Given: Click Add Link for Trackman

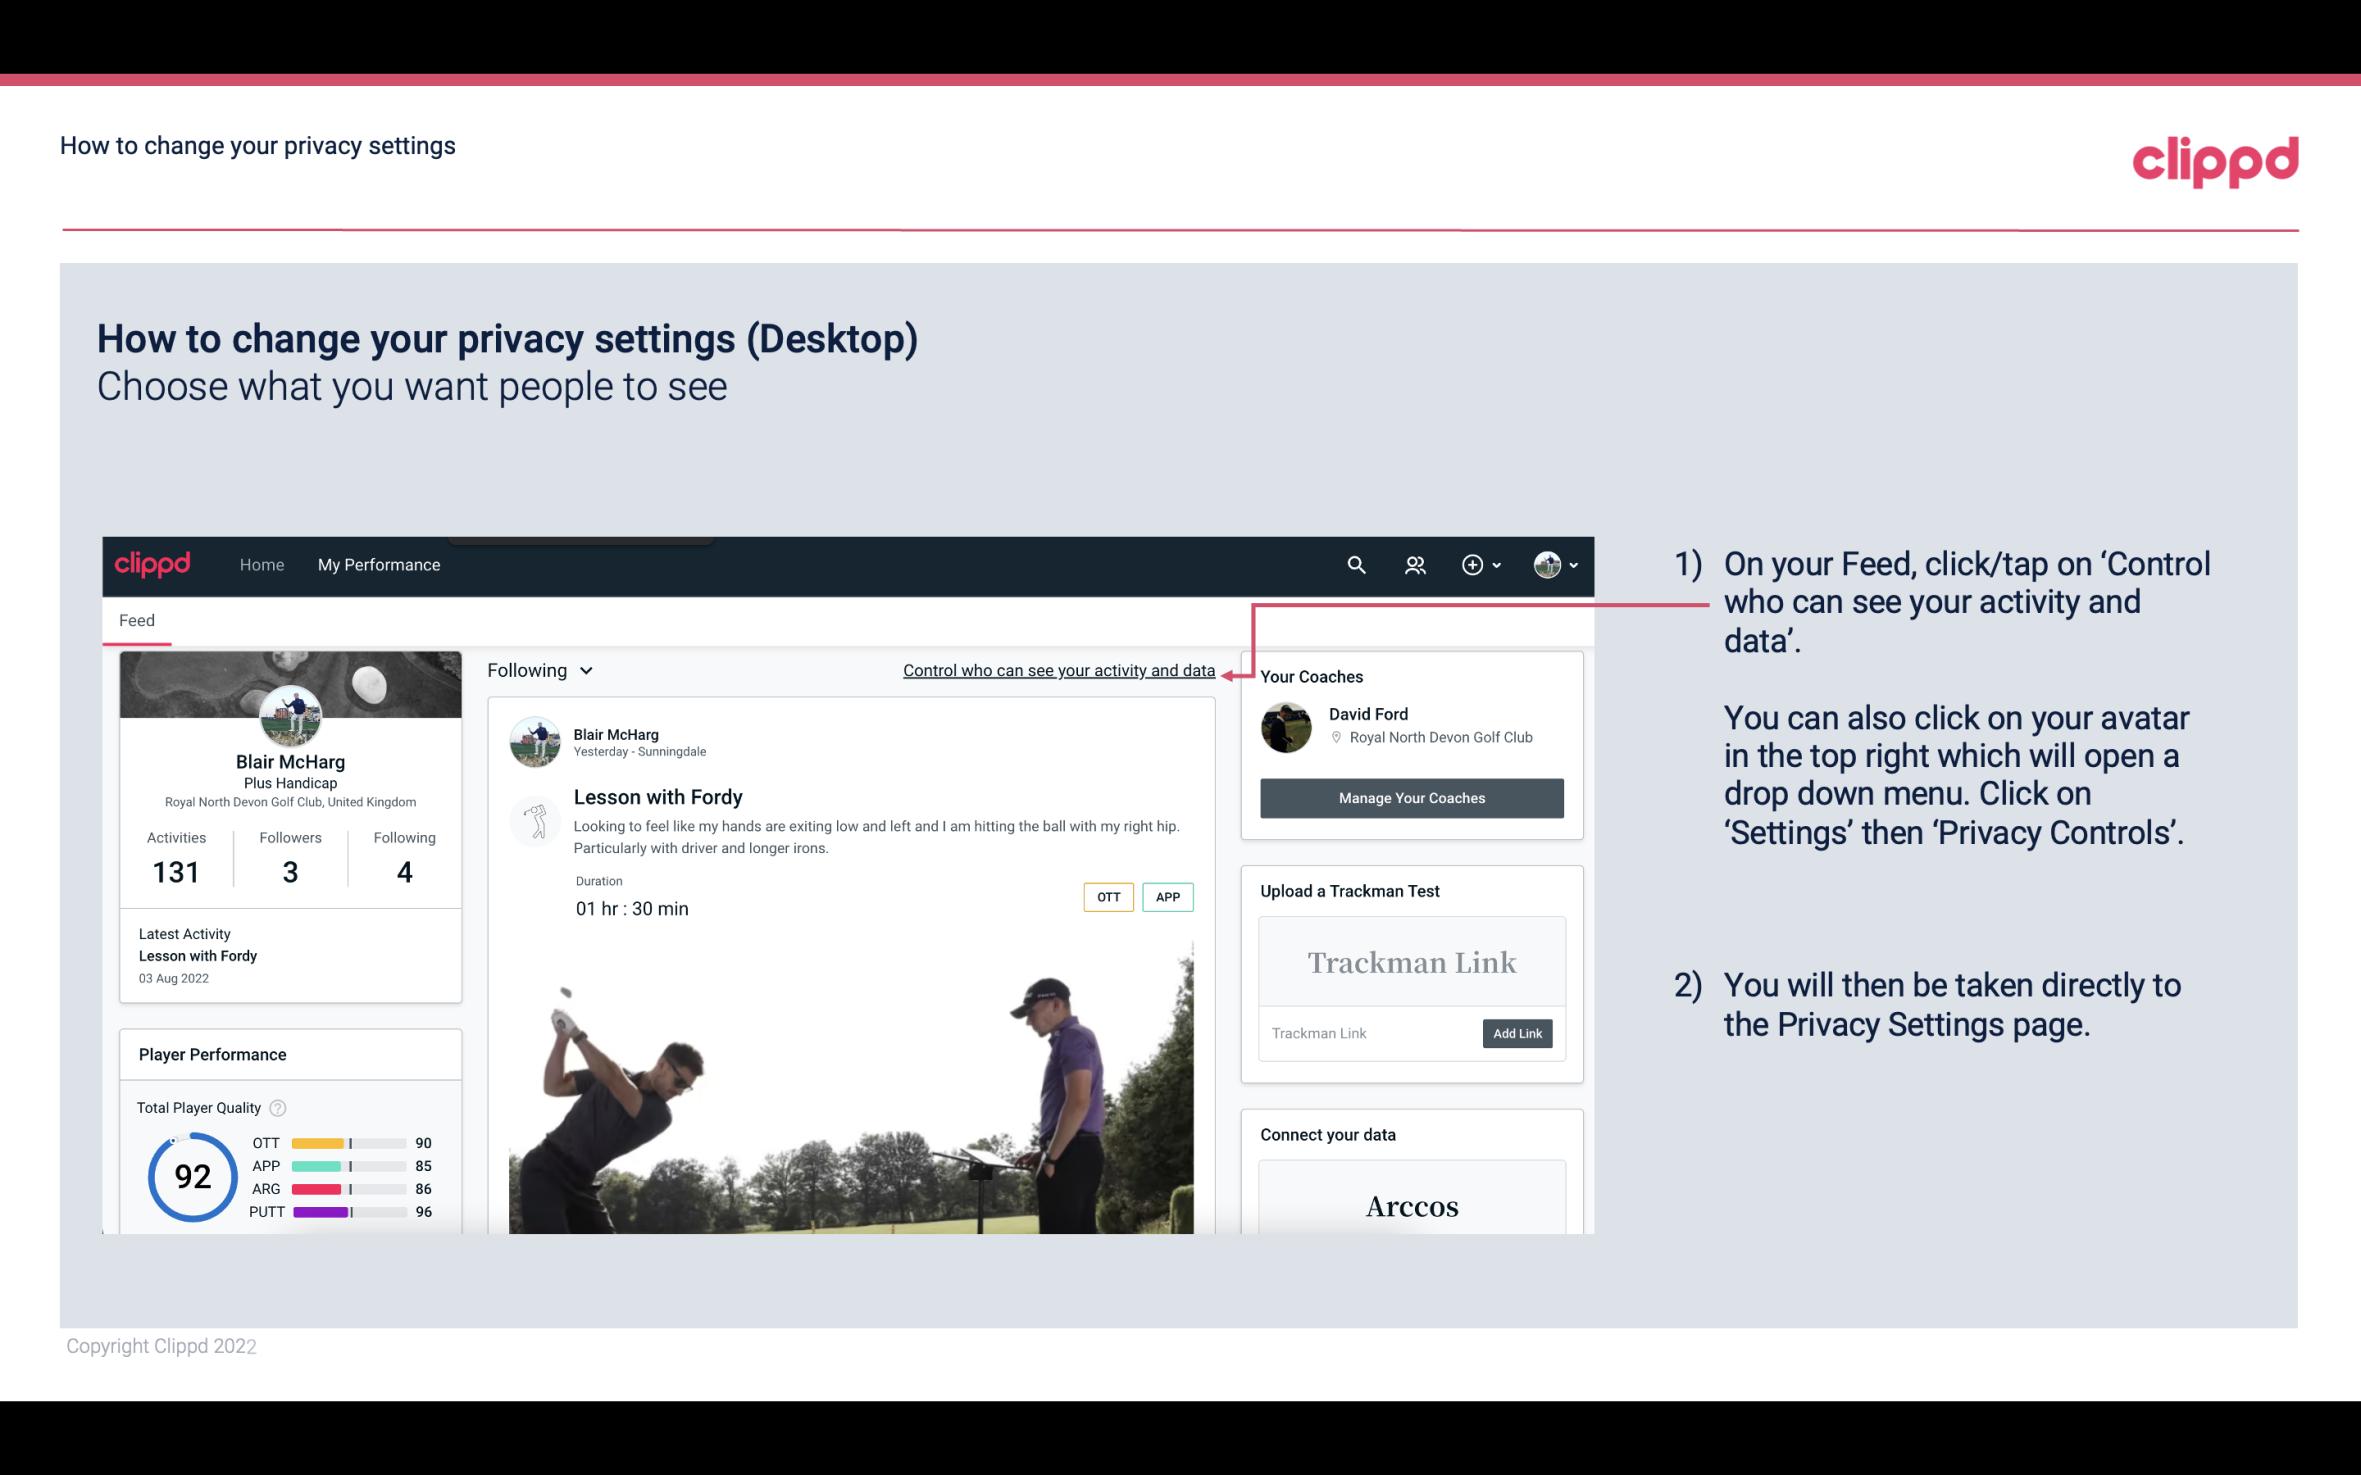Looking at the screenshot, I should tap(1515, 1033).
